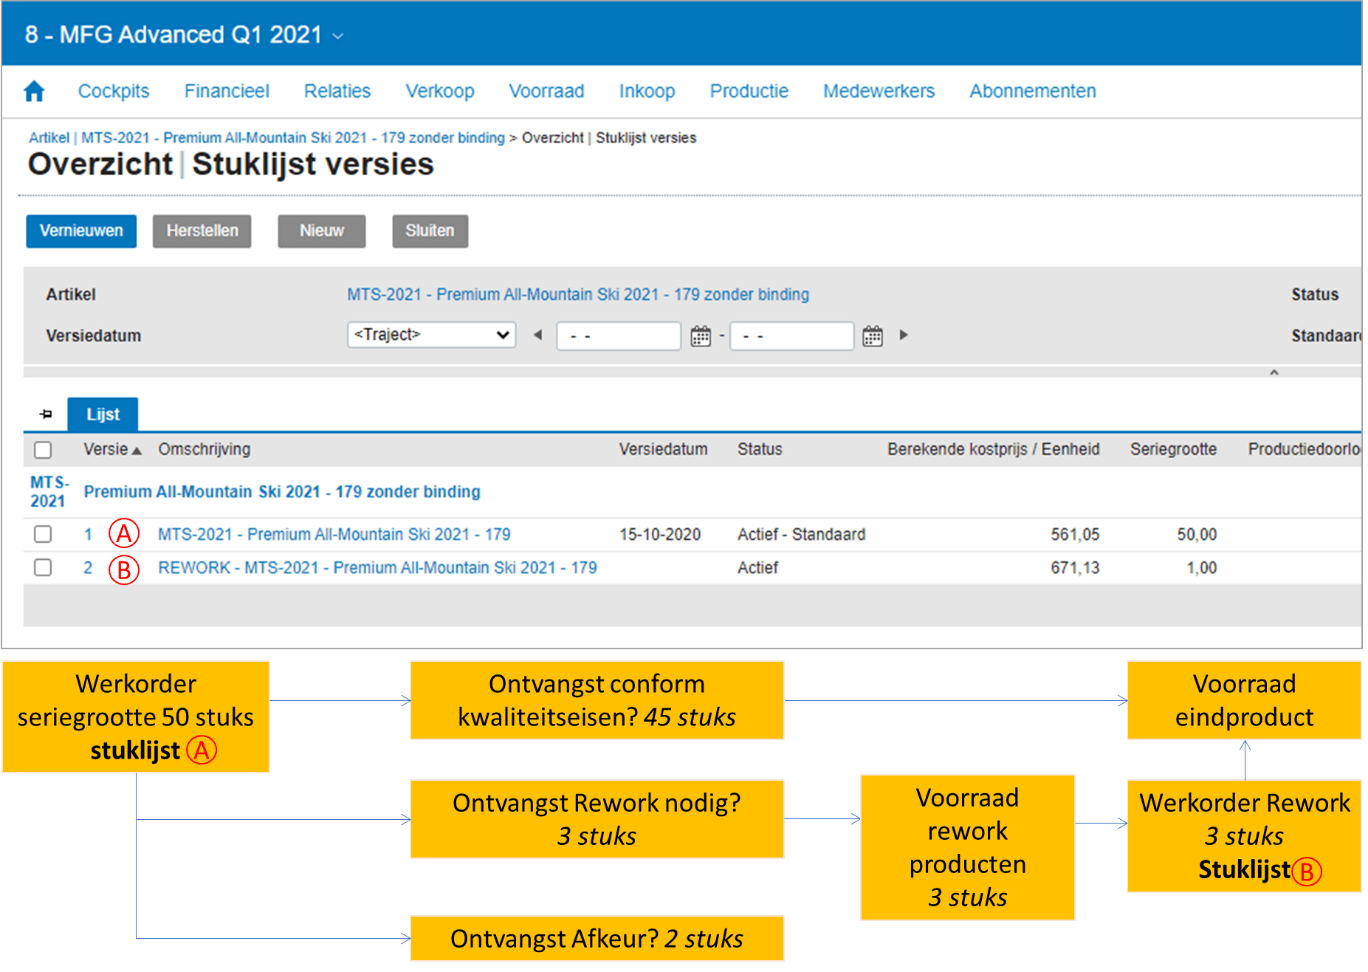The image size is (1368, 972).
Task: Open the Productie menu
Action: tap(749, 92)
